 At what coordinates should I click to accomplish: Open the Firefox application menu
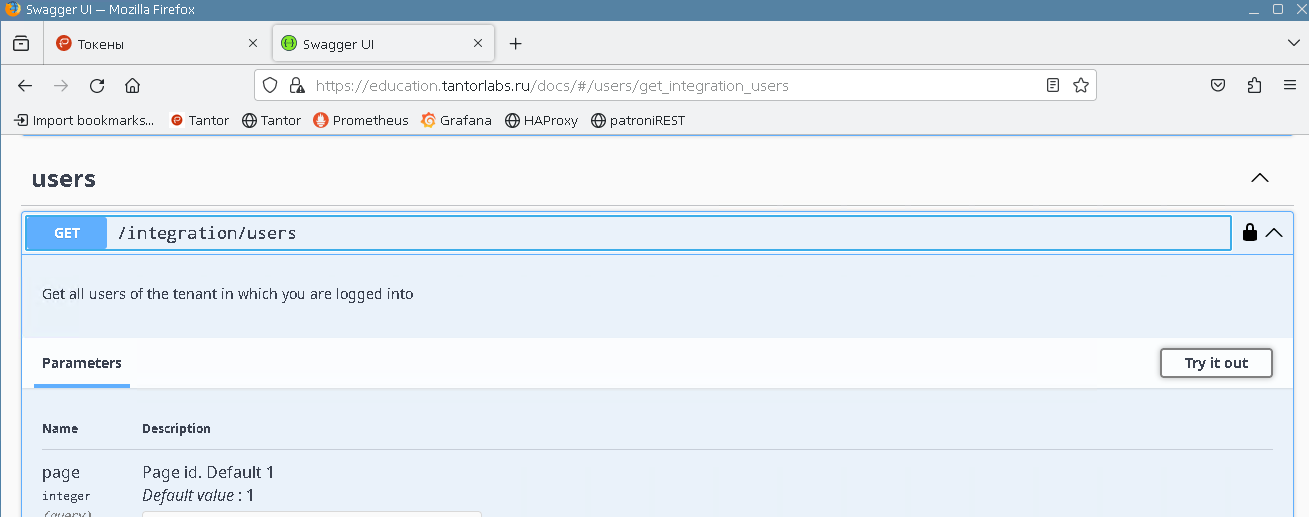1290,86
